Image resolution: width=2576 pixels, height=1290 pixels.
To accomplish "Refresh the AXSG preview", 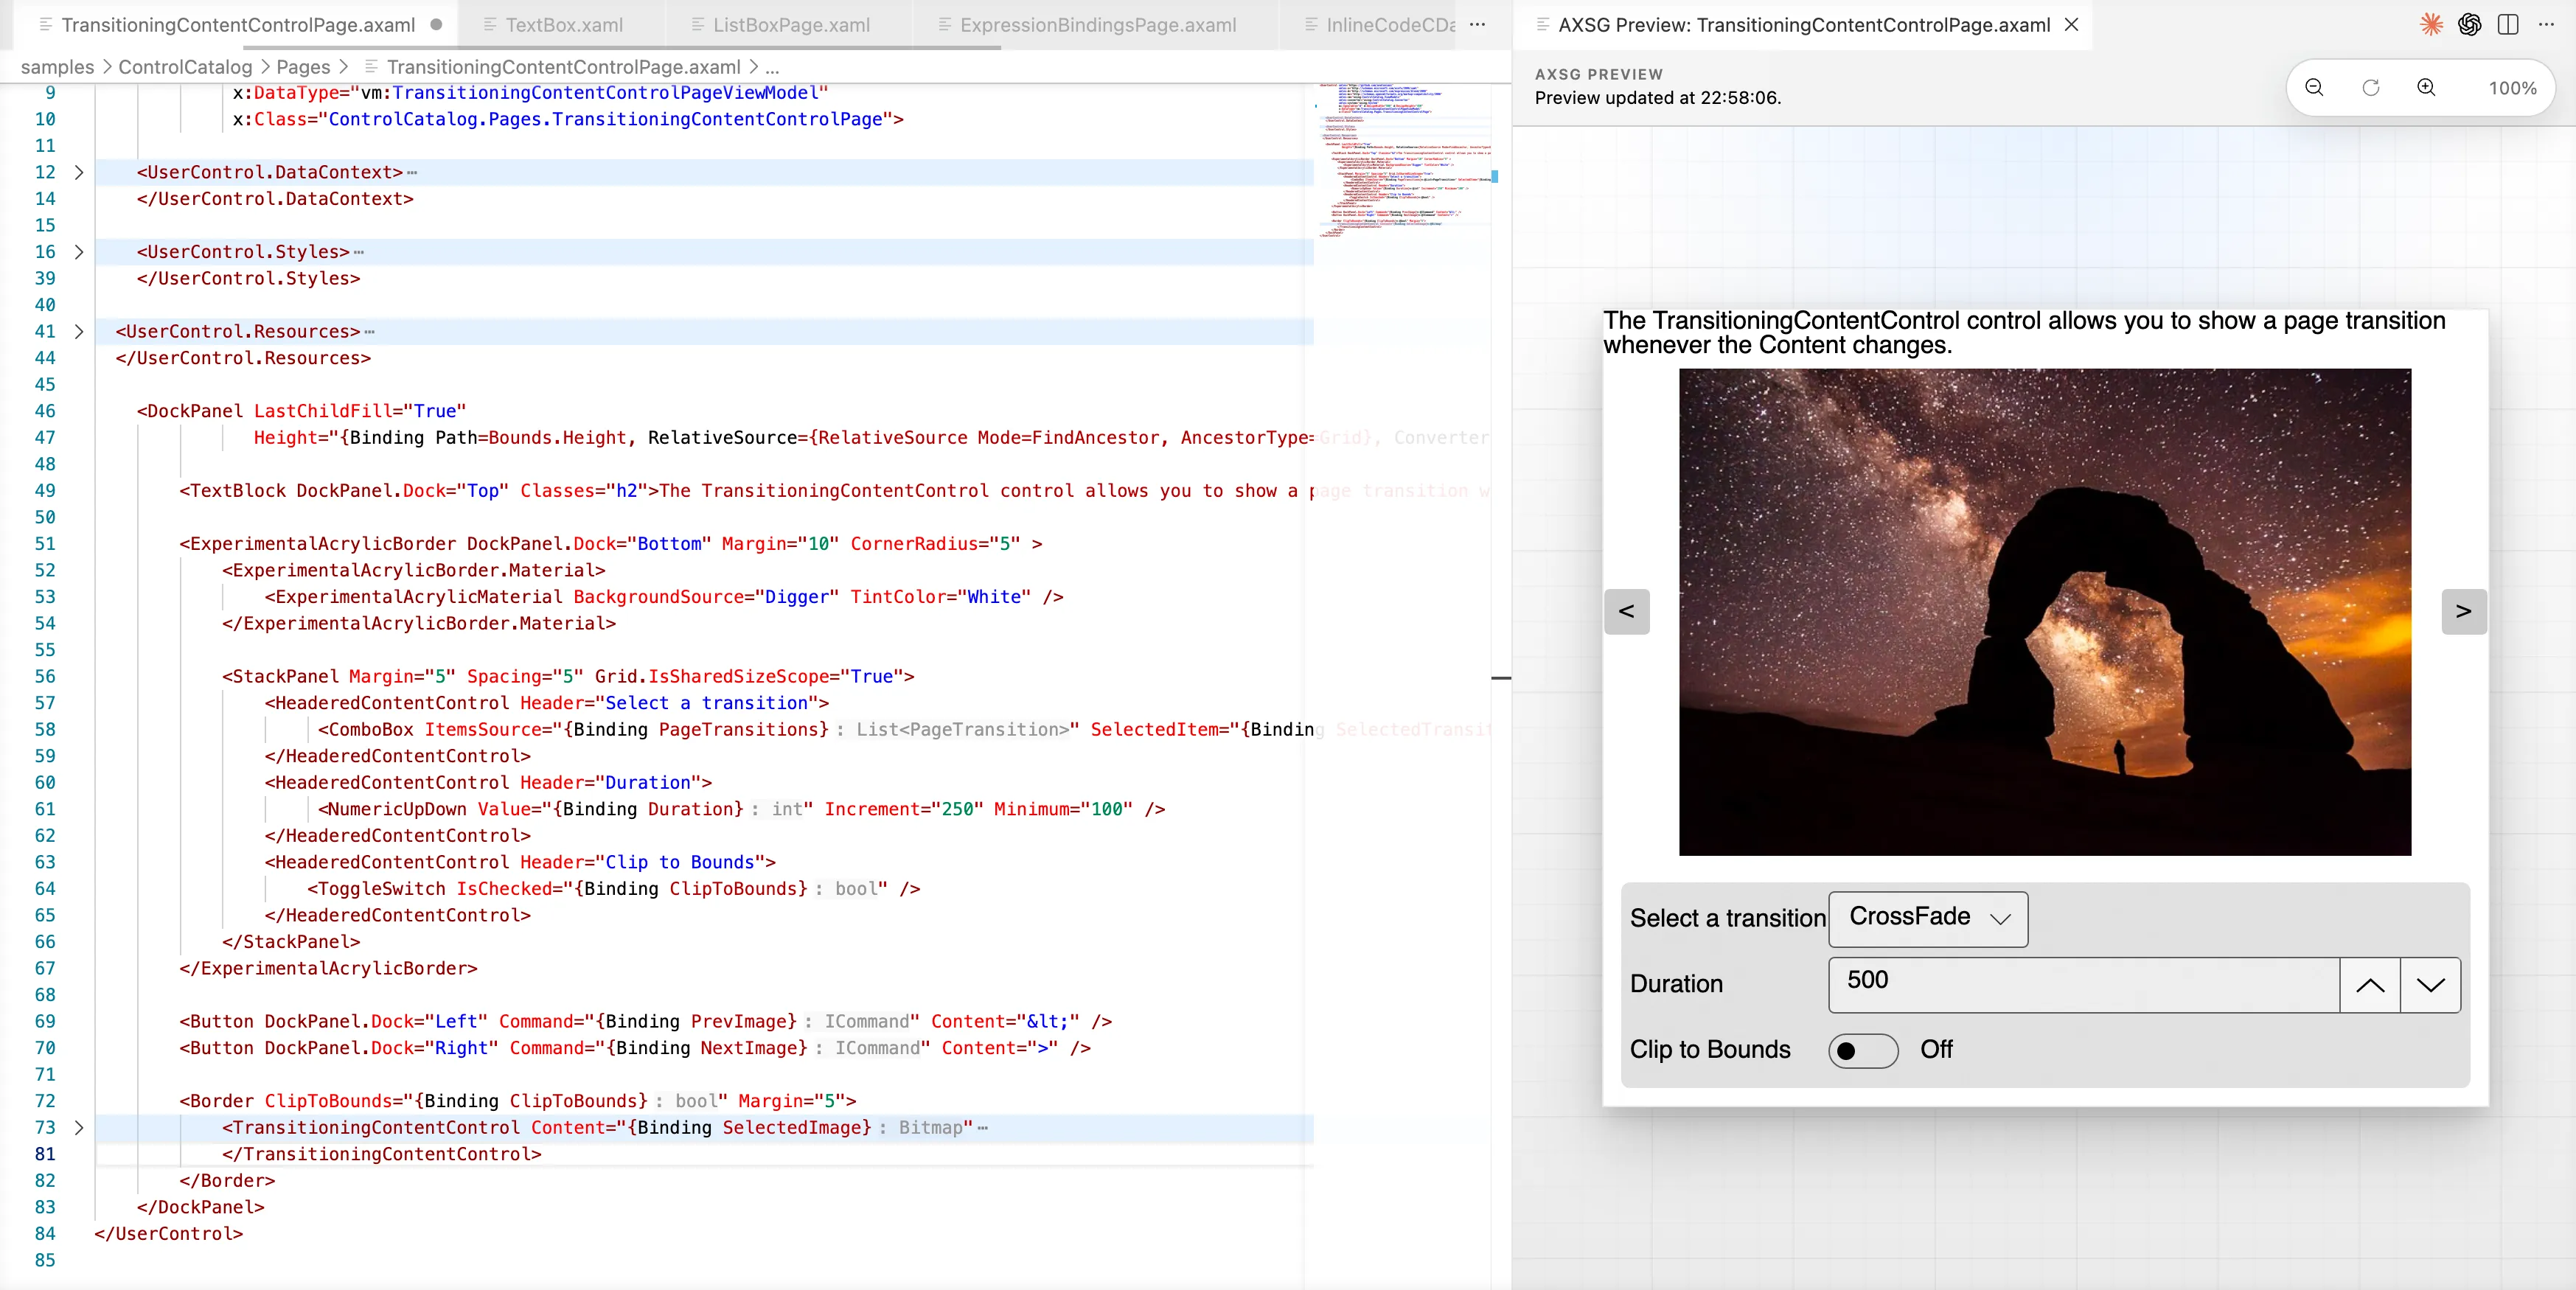I will [x=2370, y=88].
